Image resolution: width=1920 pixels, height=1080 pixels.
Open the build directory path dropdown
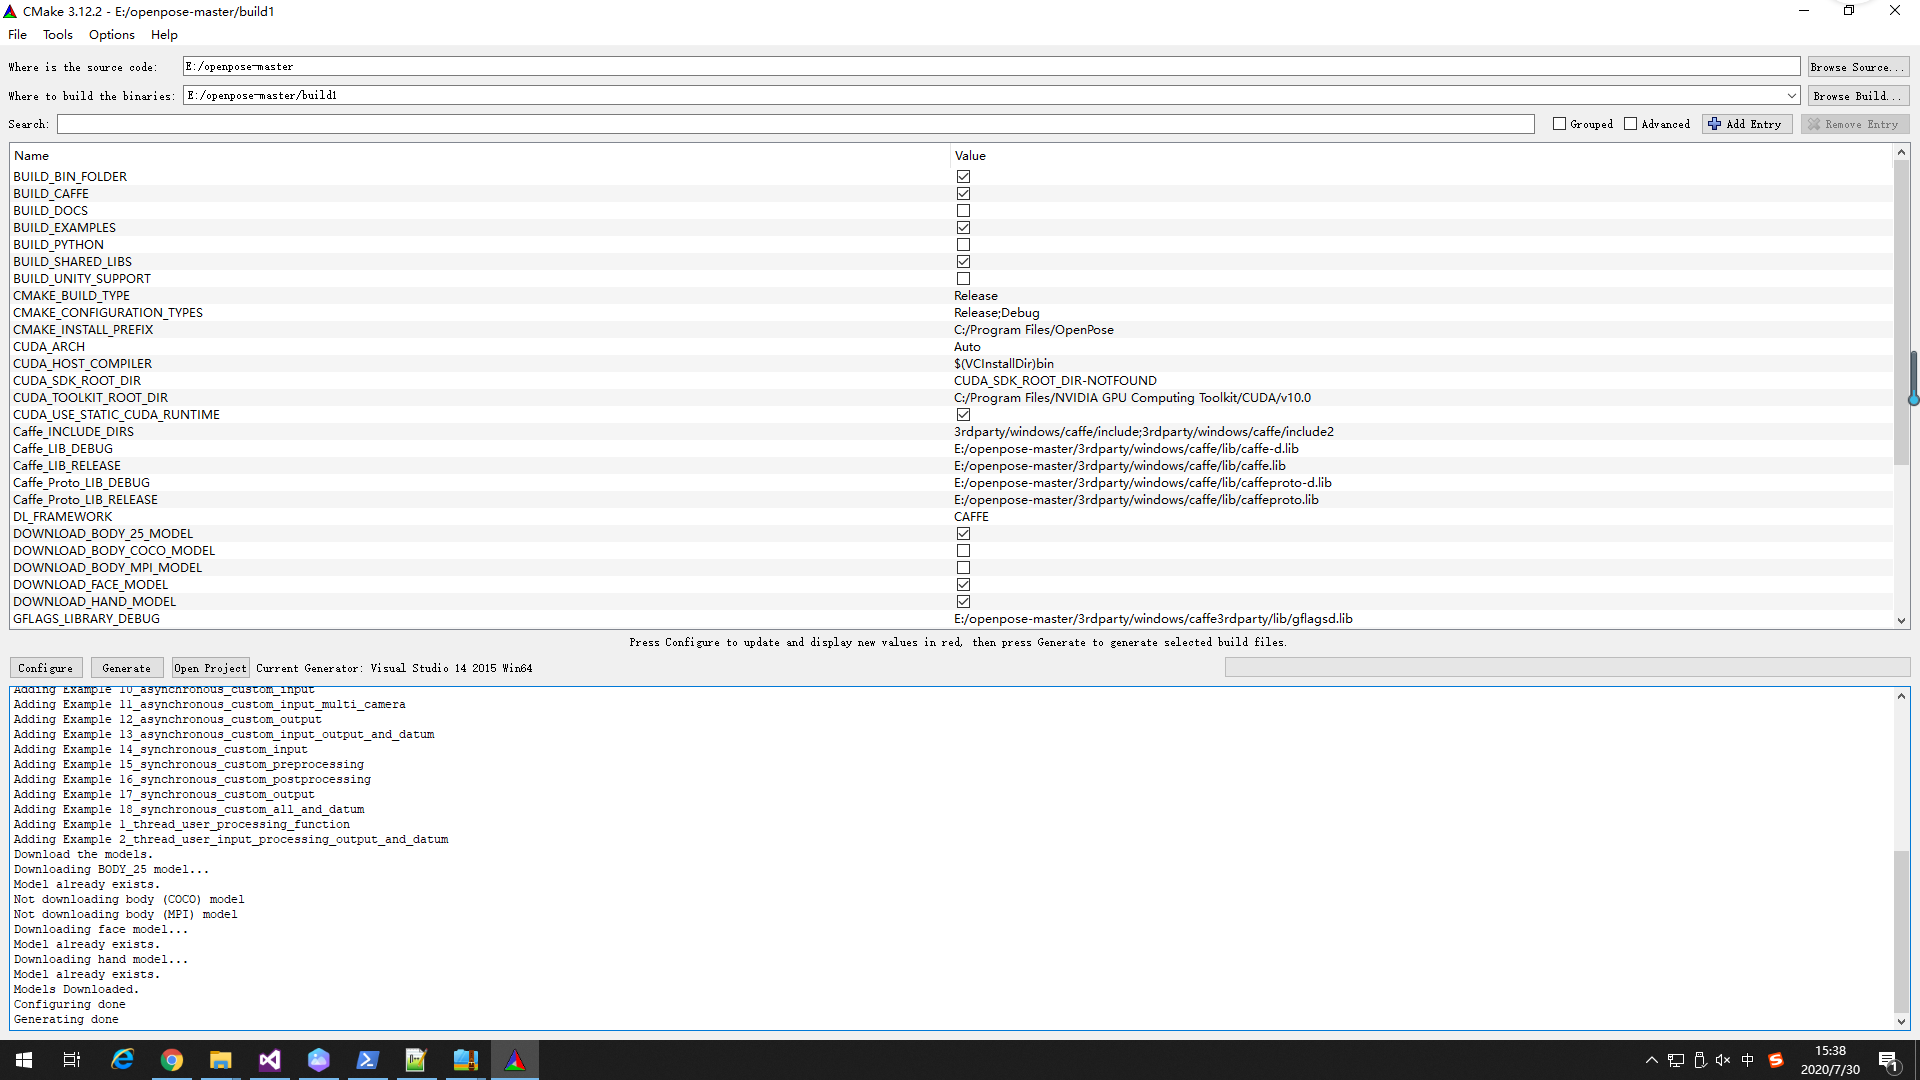tap(1791, 95)
